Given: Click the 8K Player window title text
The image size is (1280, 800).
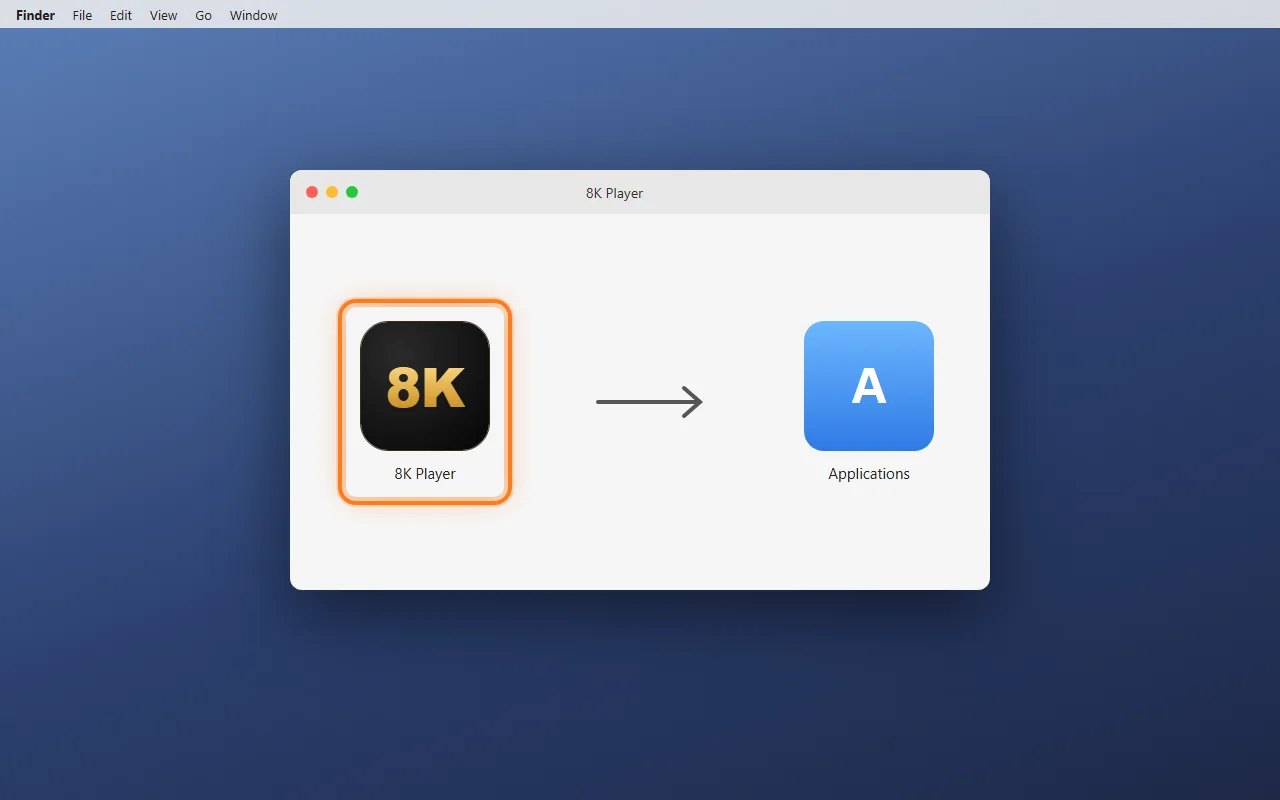Looking at the screenshot, I should point(614,193).
